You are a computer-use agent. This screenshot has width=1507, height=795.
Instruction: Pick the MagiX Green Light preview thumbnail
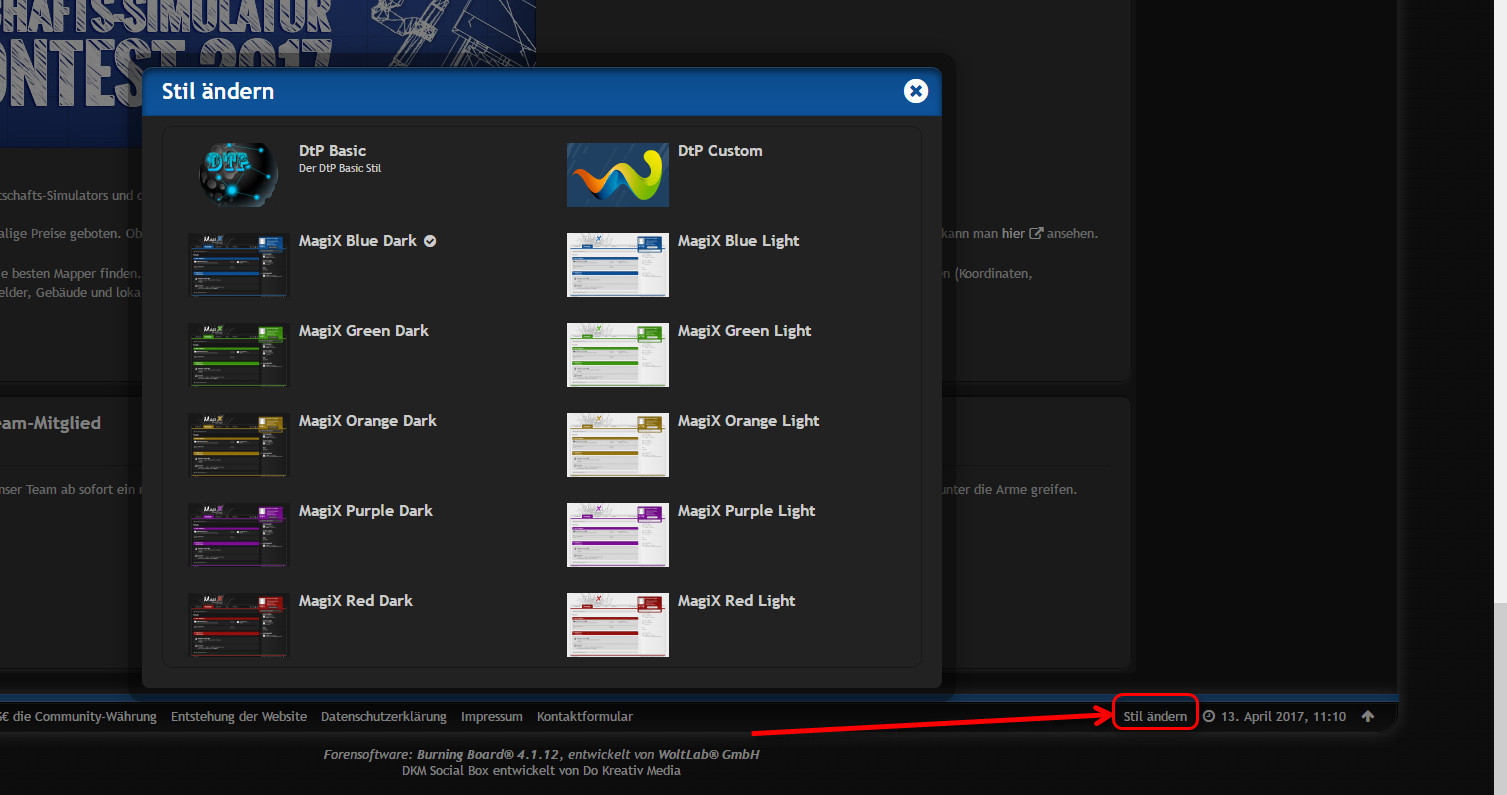click(617, 354)
